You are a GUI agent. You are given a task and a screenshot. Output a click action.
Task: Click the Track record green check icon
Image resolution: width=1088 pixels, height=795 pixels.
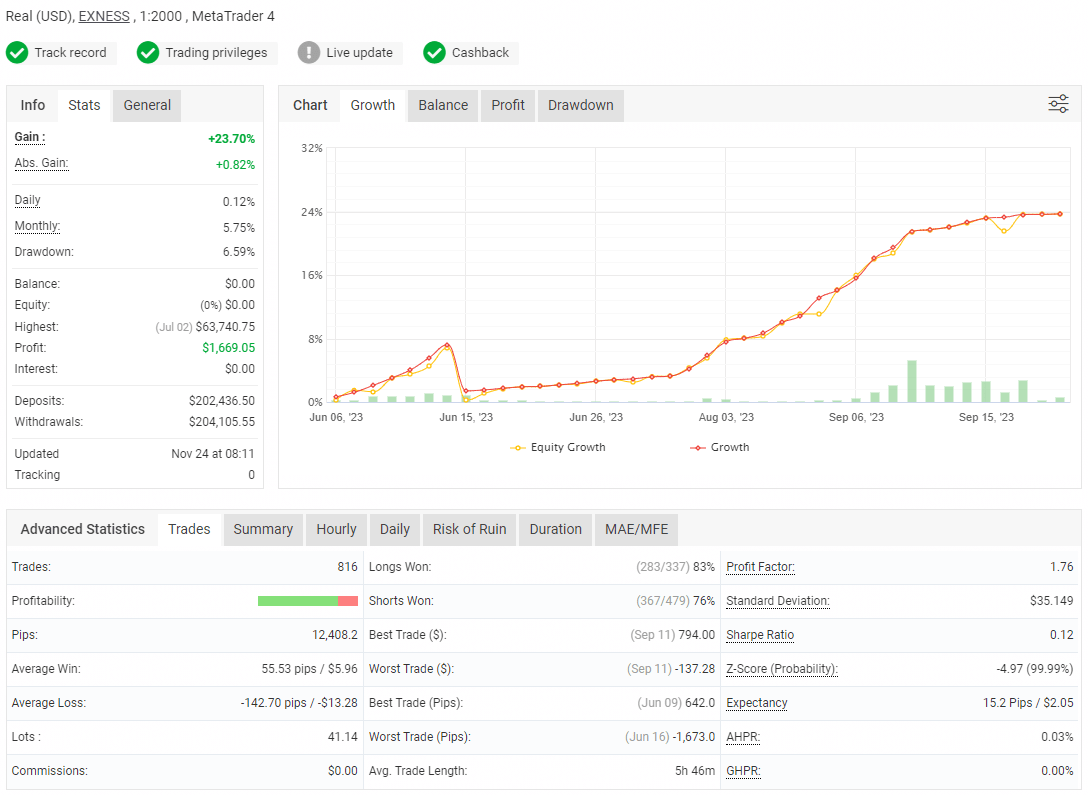point(17,52)
